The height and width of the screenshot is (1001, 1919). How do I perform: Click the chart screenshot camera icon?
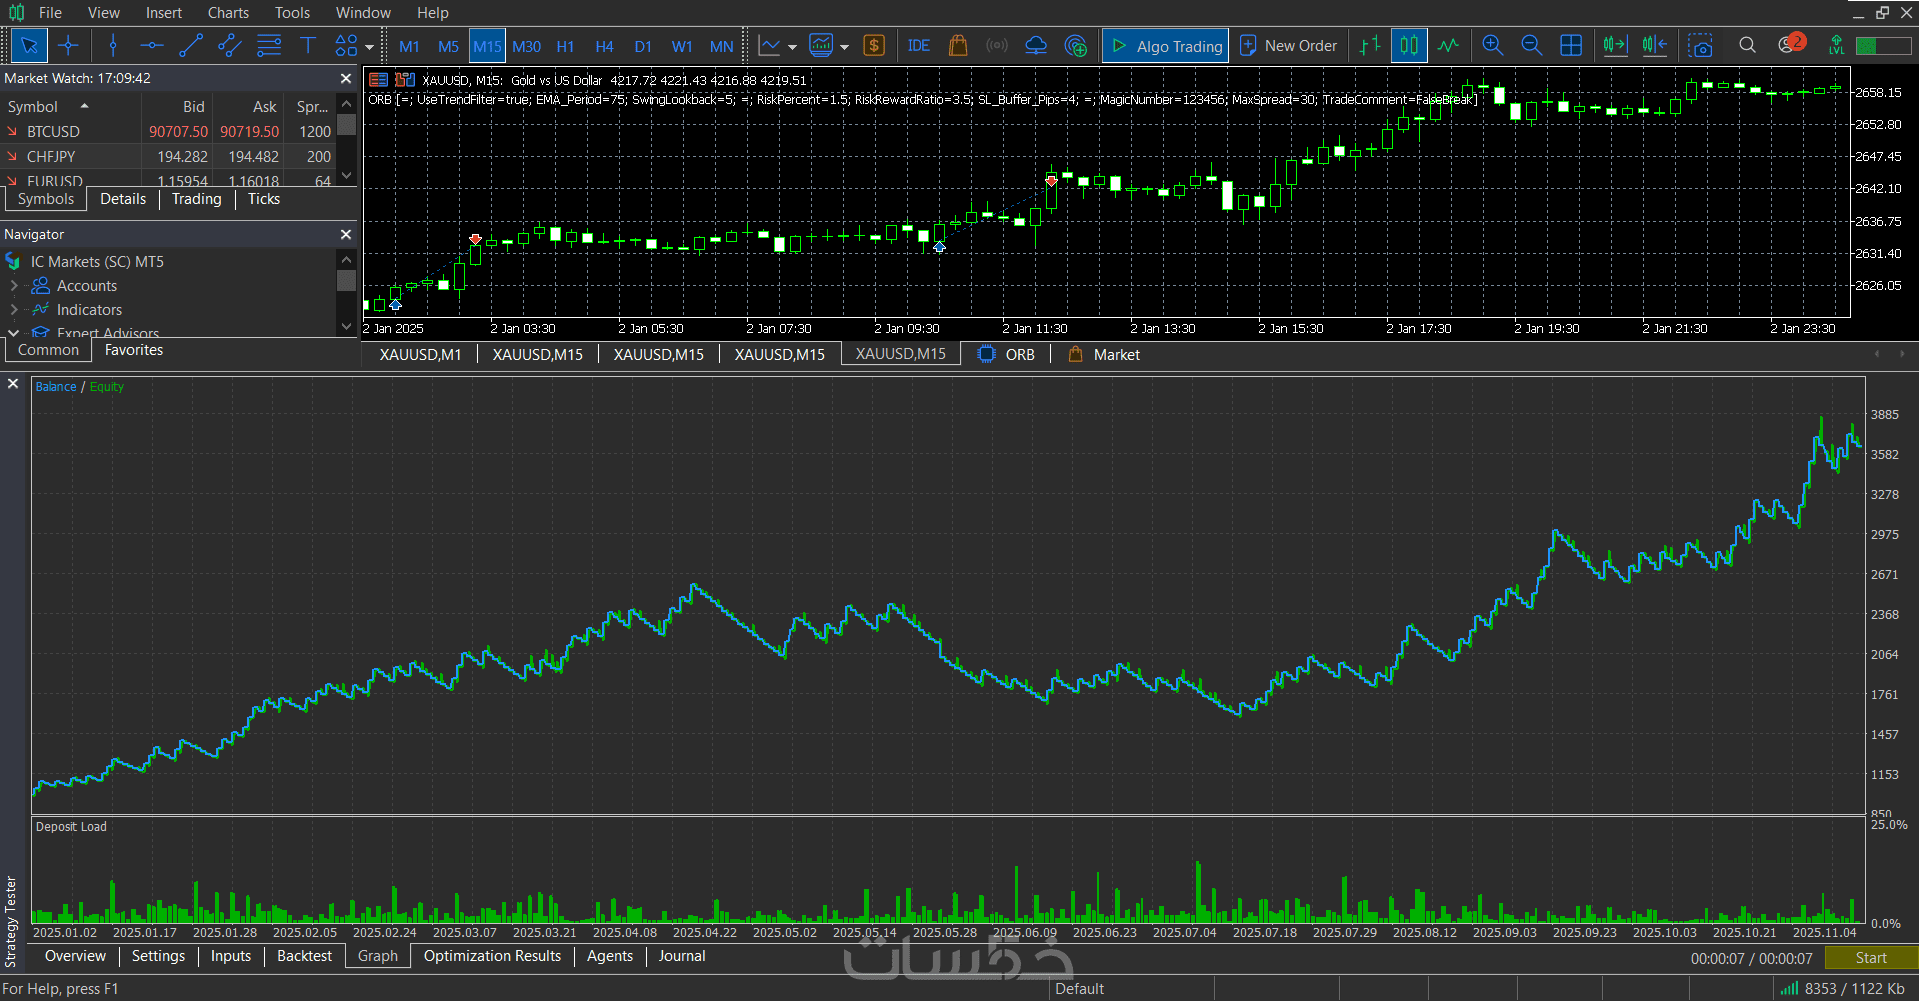click(x=1700, y=45)
